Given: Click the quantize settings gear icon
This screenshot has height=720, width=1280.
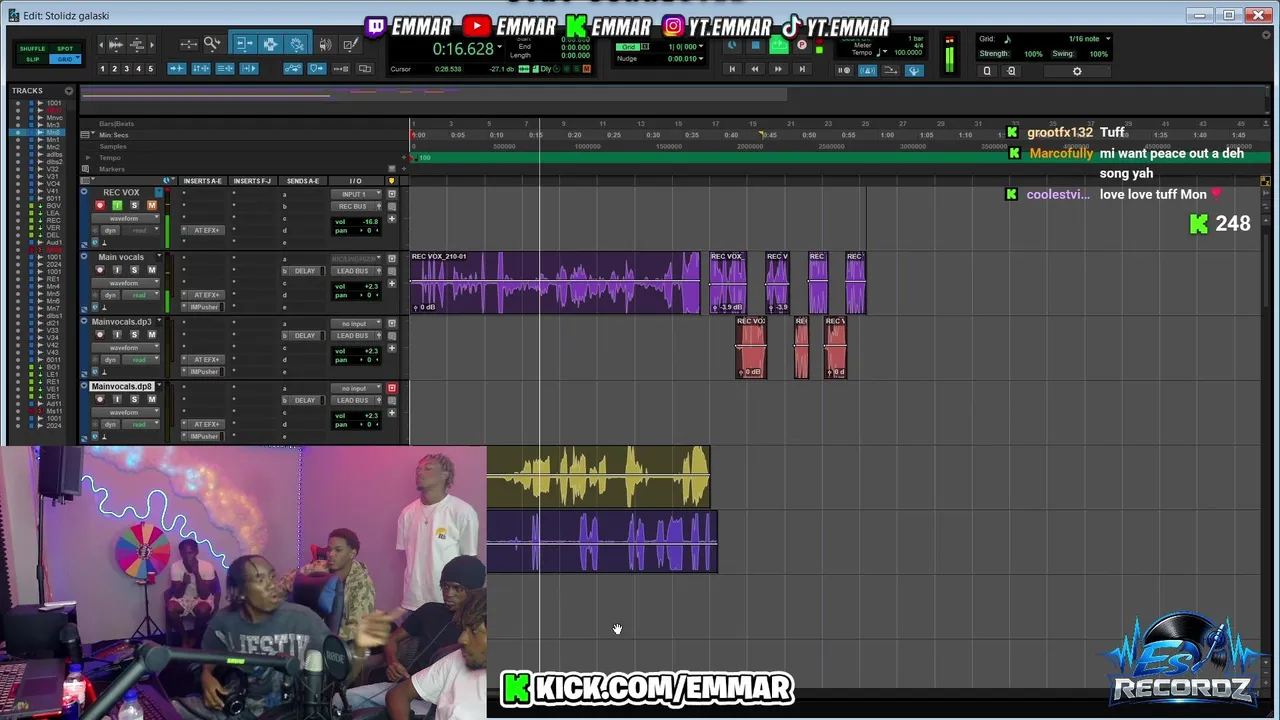Looking at the screenshot, I should pos(1077,71).
